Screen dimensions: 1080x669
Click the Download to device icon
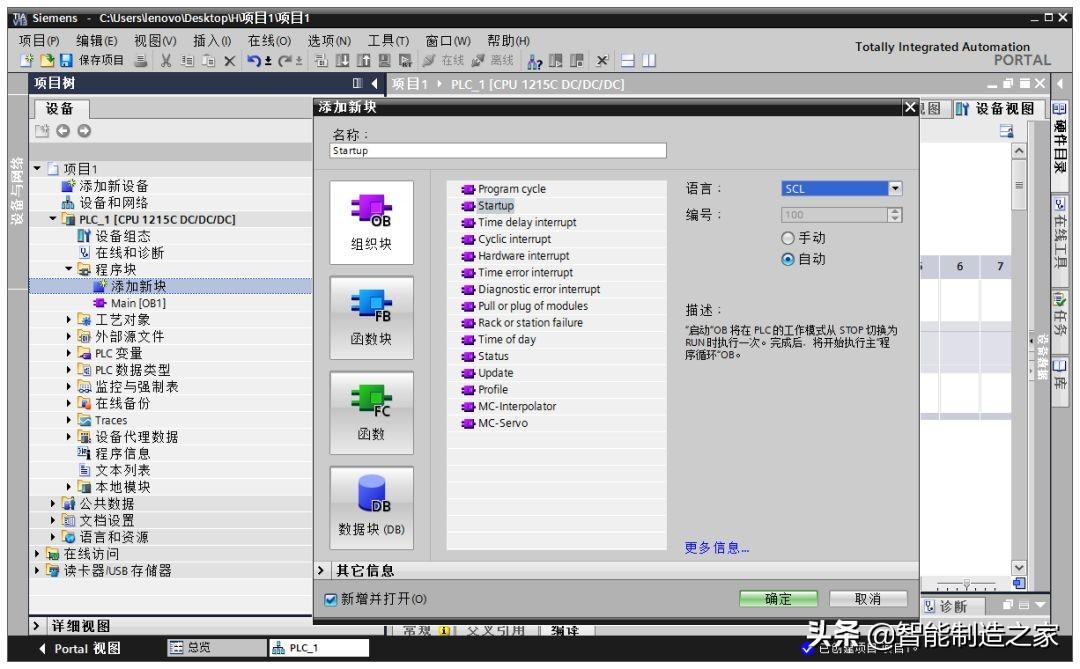(342, 61)
